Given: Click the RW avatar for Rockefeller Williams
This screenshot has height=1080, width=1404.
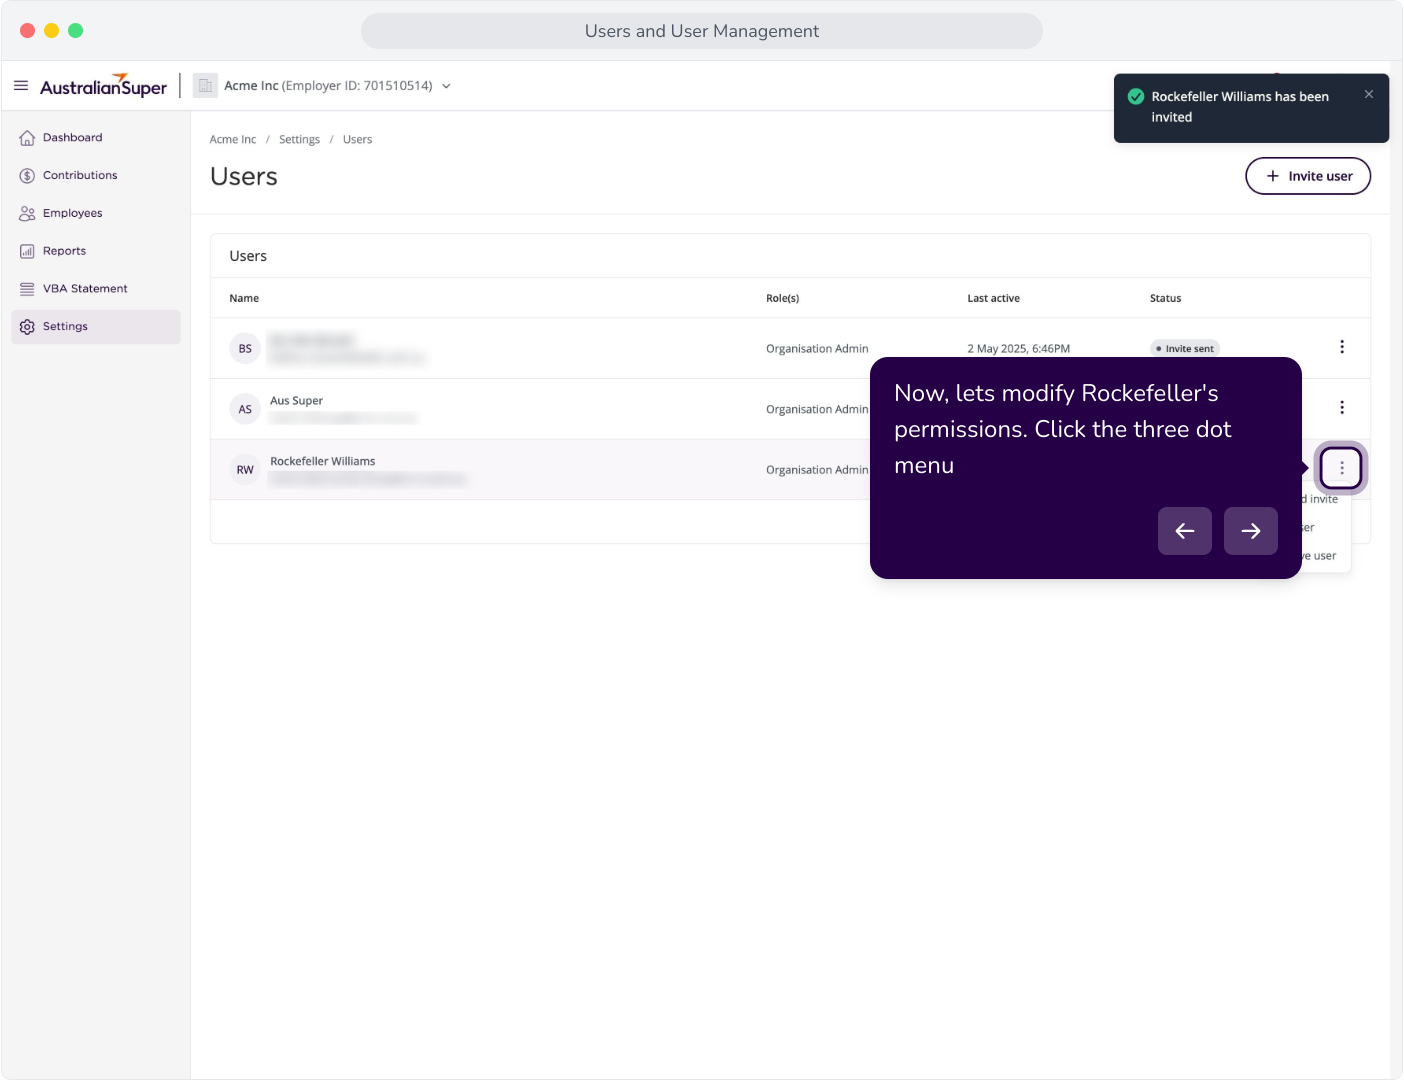Looking at the screenshot, I should [x=245, y=470].
